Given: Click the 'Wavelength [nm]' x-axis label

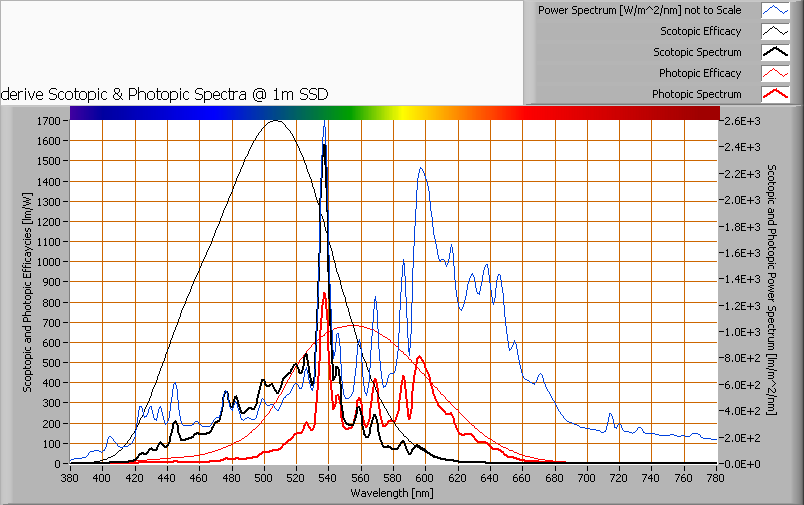Looking at the screenshot, I should (394, 493).
